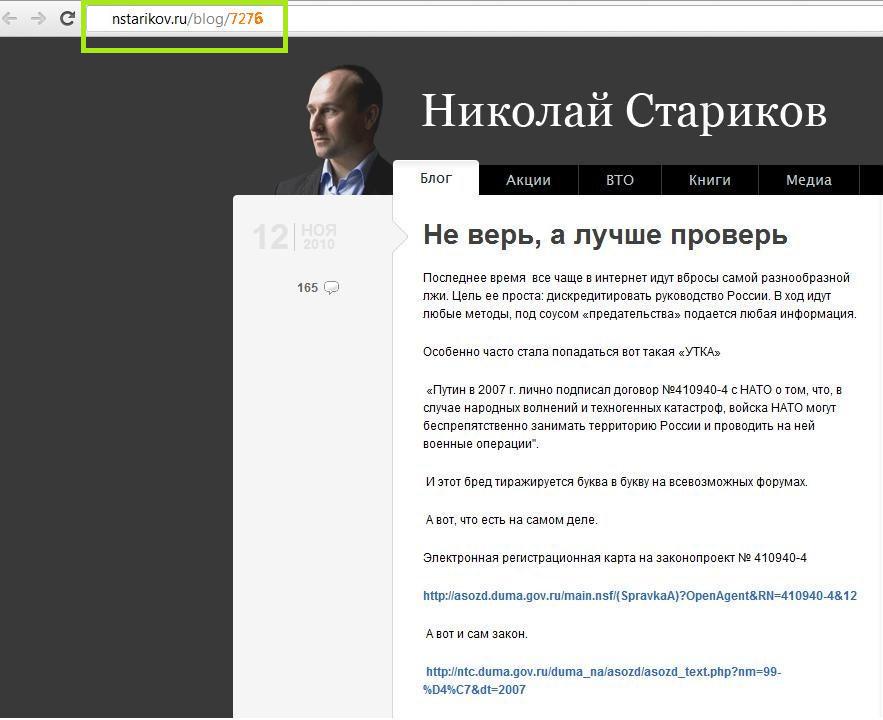The image size is (883, 720).
Task: Click the line Особенно часто стала попадаться вот такая «УТКА»
Action: pyautogui.click(x=572, y=352)
